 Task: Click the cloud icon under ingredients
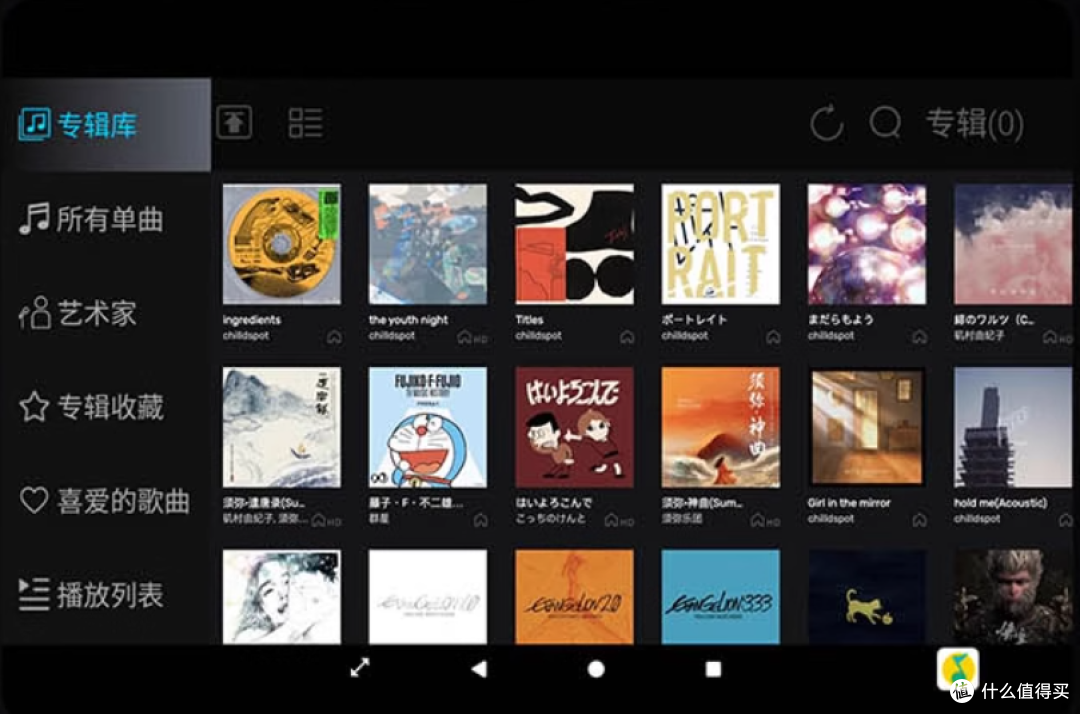tap(334, 337)
